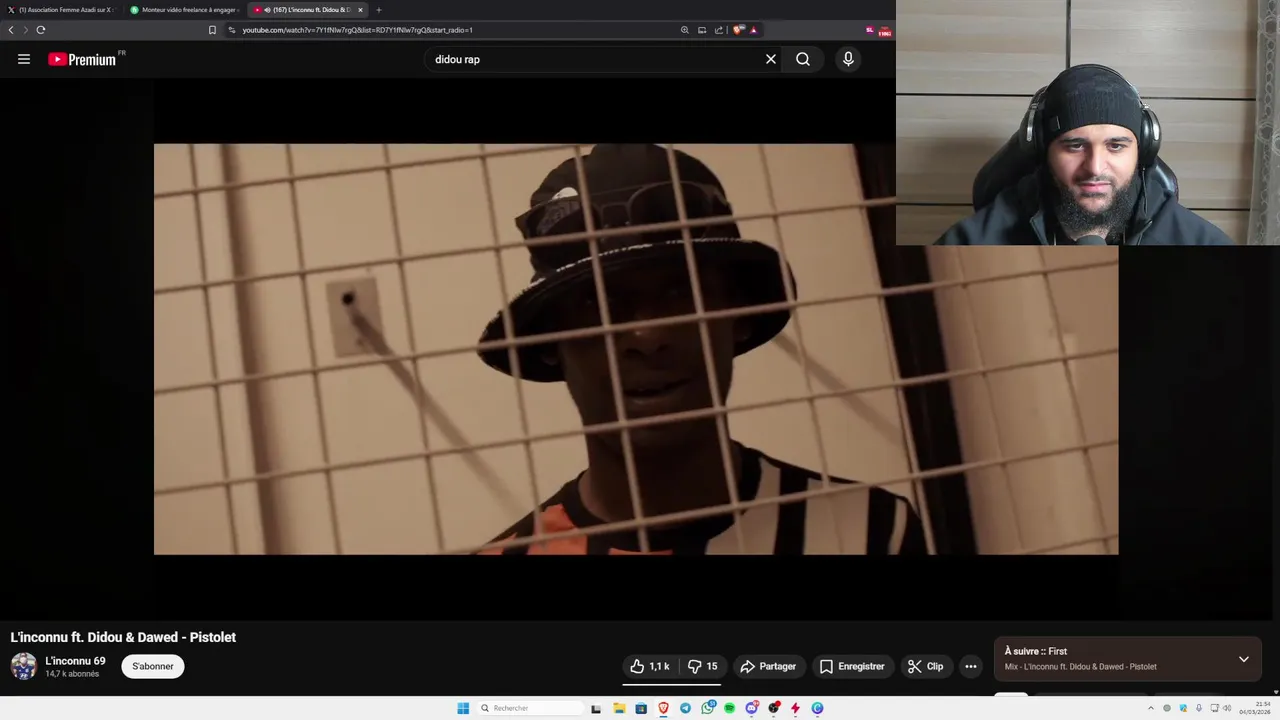
Task: Start voice search with the microphone
Action: [x=848, y=59]
